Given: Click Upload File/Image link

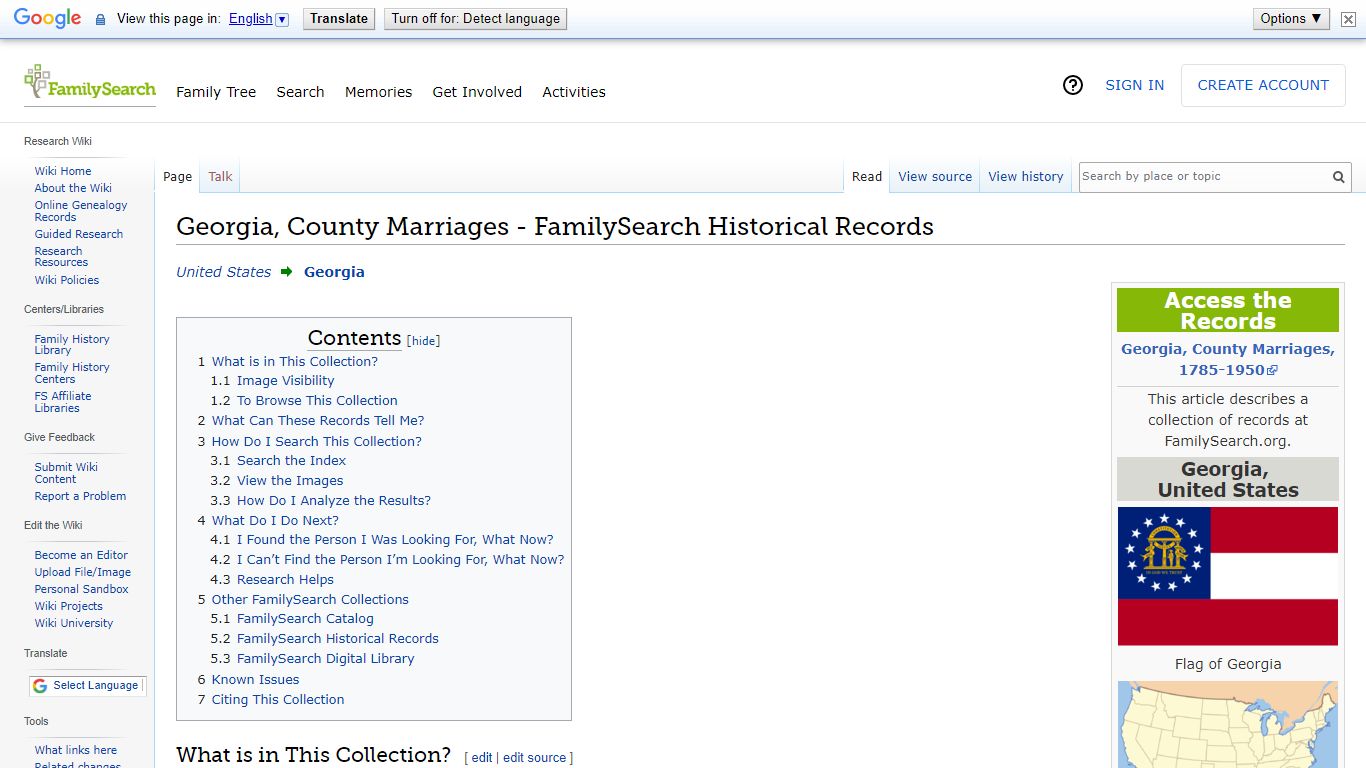Looking at the screenshot, I should (83, 572).
